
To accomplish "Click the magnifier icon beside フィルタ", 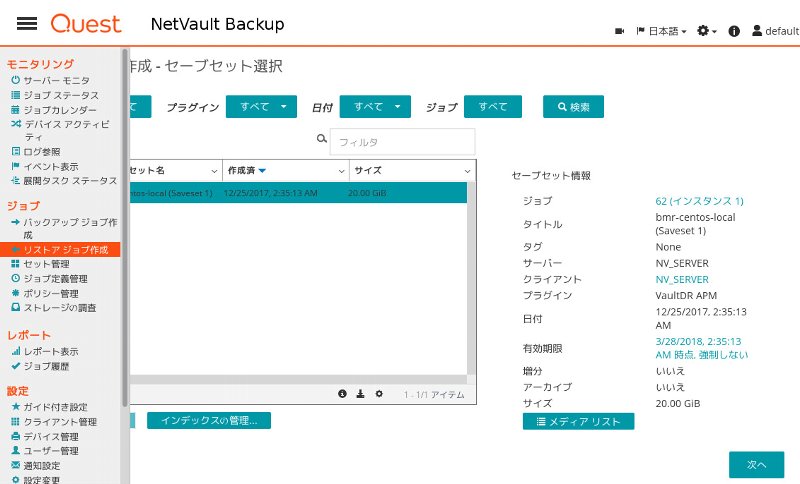I will click(321, 139).
